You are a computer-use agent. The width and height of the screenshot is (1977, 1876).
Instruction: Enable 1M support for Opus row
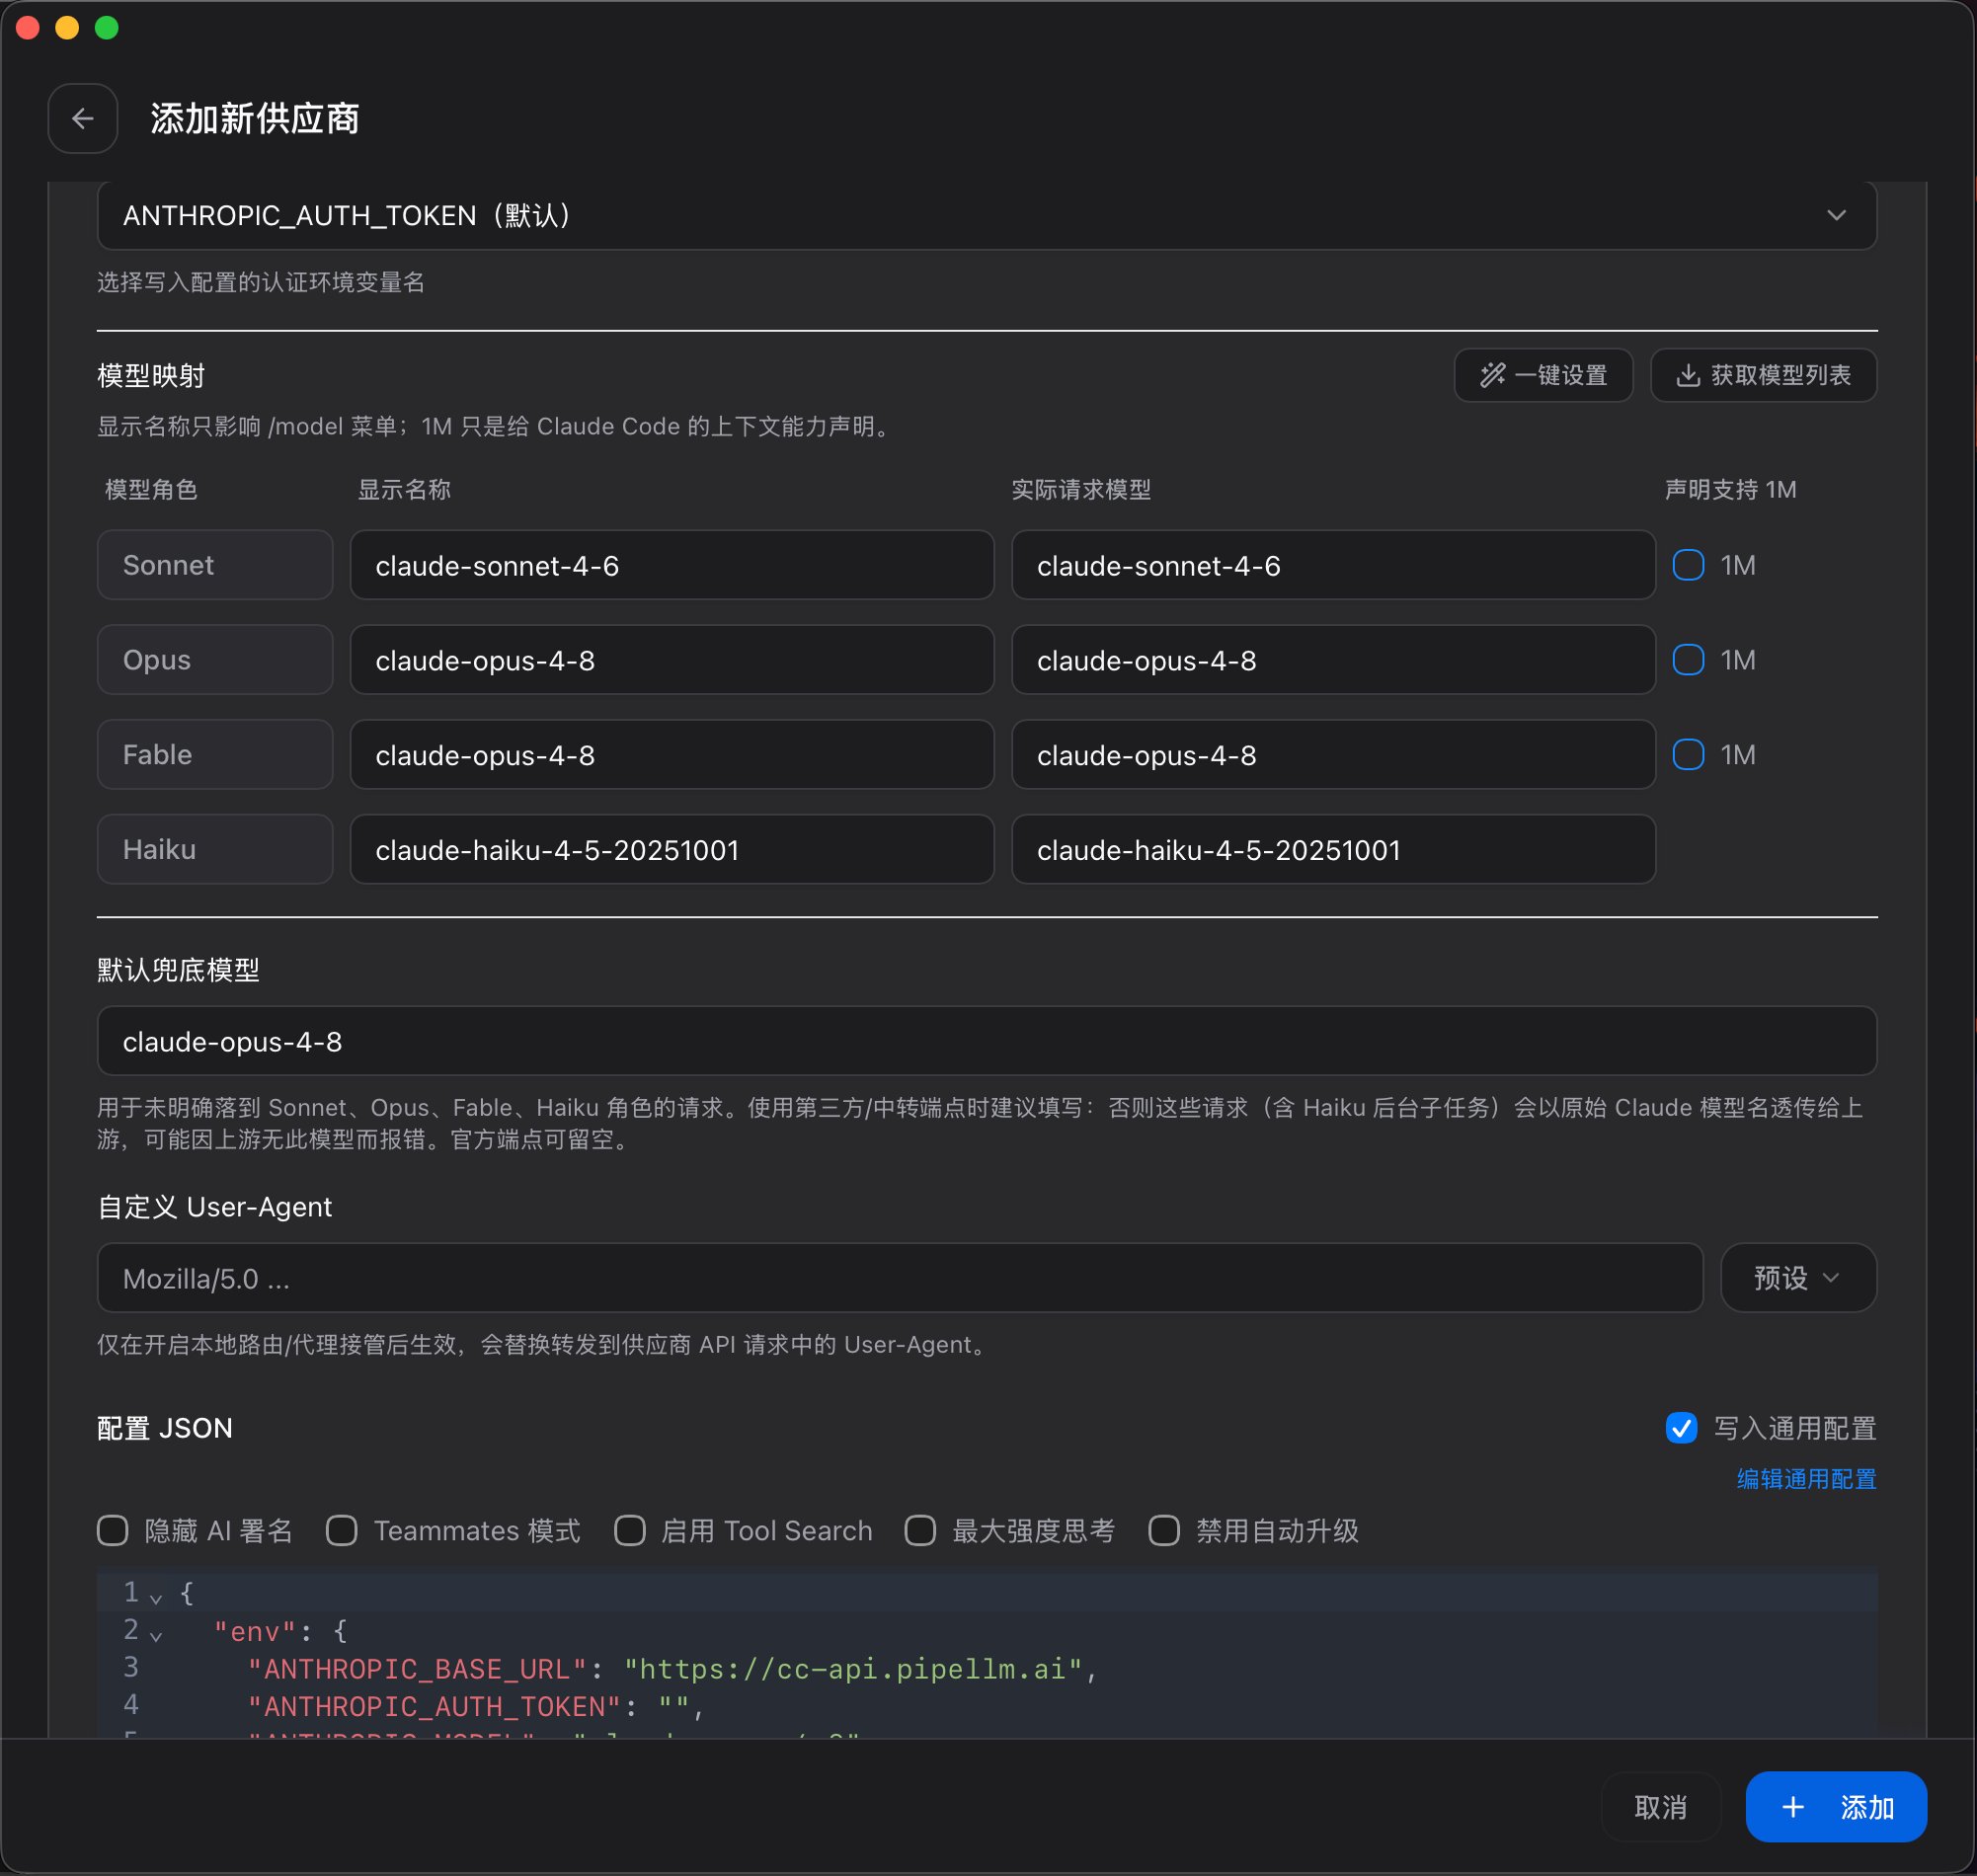[x=1688, y=660]
